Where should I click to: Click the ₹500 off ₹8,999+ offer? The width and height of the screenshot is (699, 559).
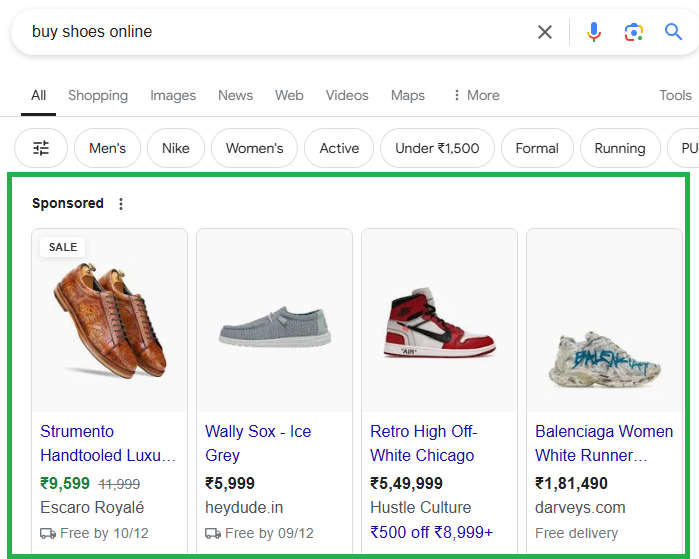tap(432, 532)
